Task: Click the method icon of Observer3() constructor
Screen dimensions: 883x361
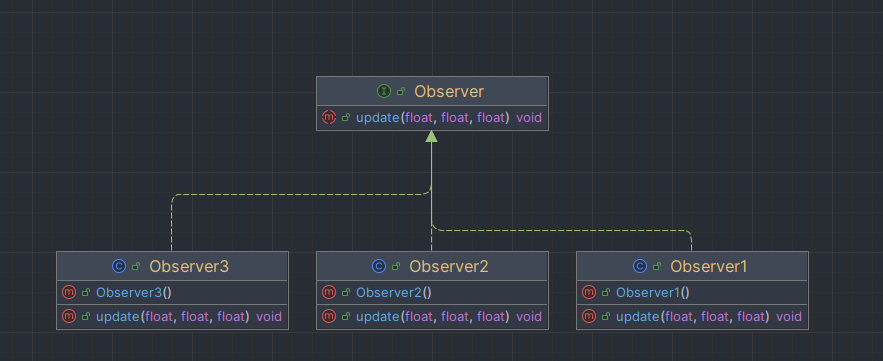Action: [69, 292]
